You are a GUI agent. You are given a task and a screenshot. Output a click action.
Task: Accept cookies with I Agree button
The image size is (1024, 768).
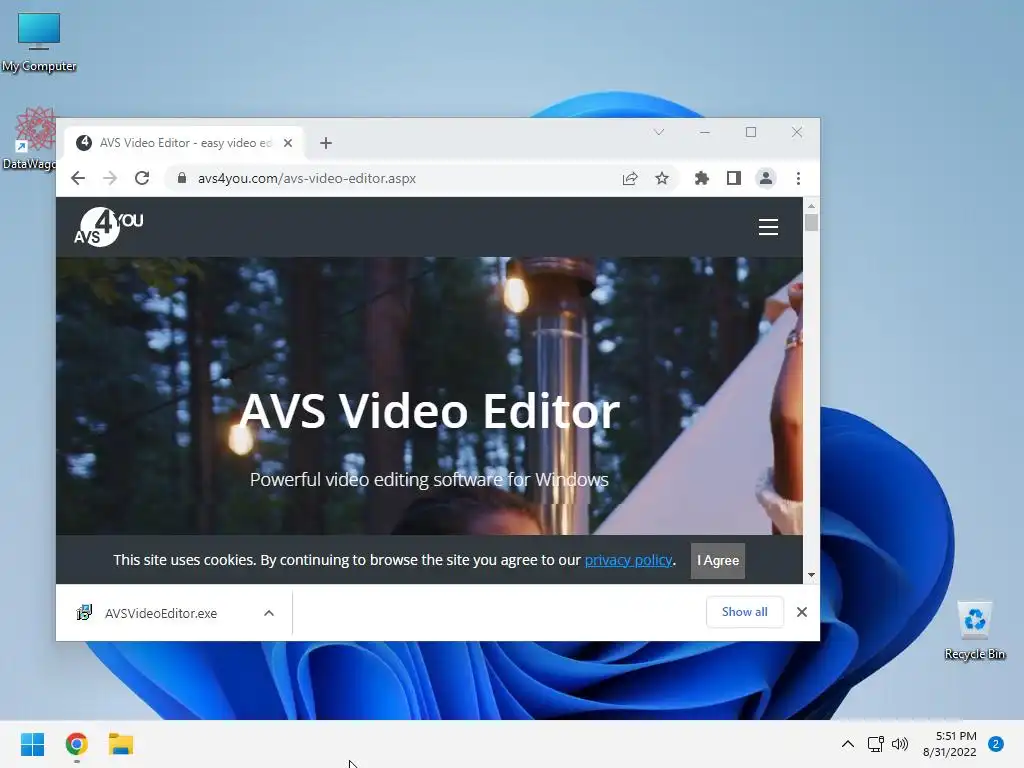click(718, 560)
